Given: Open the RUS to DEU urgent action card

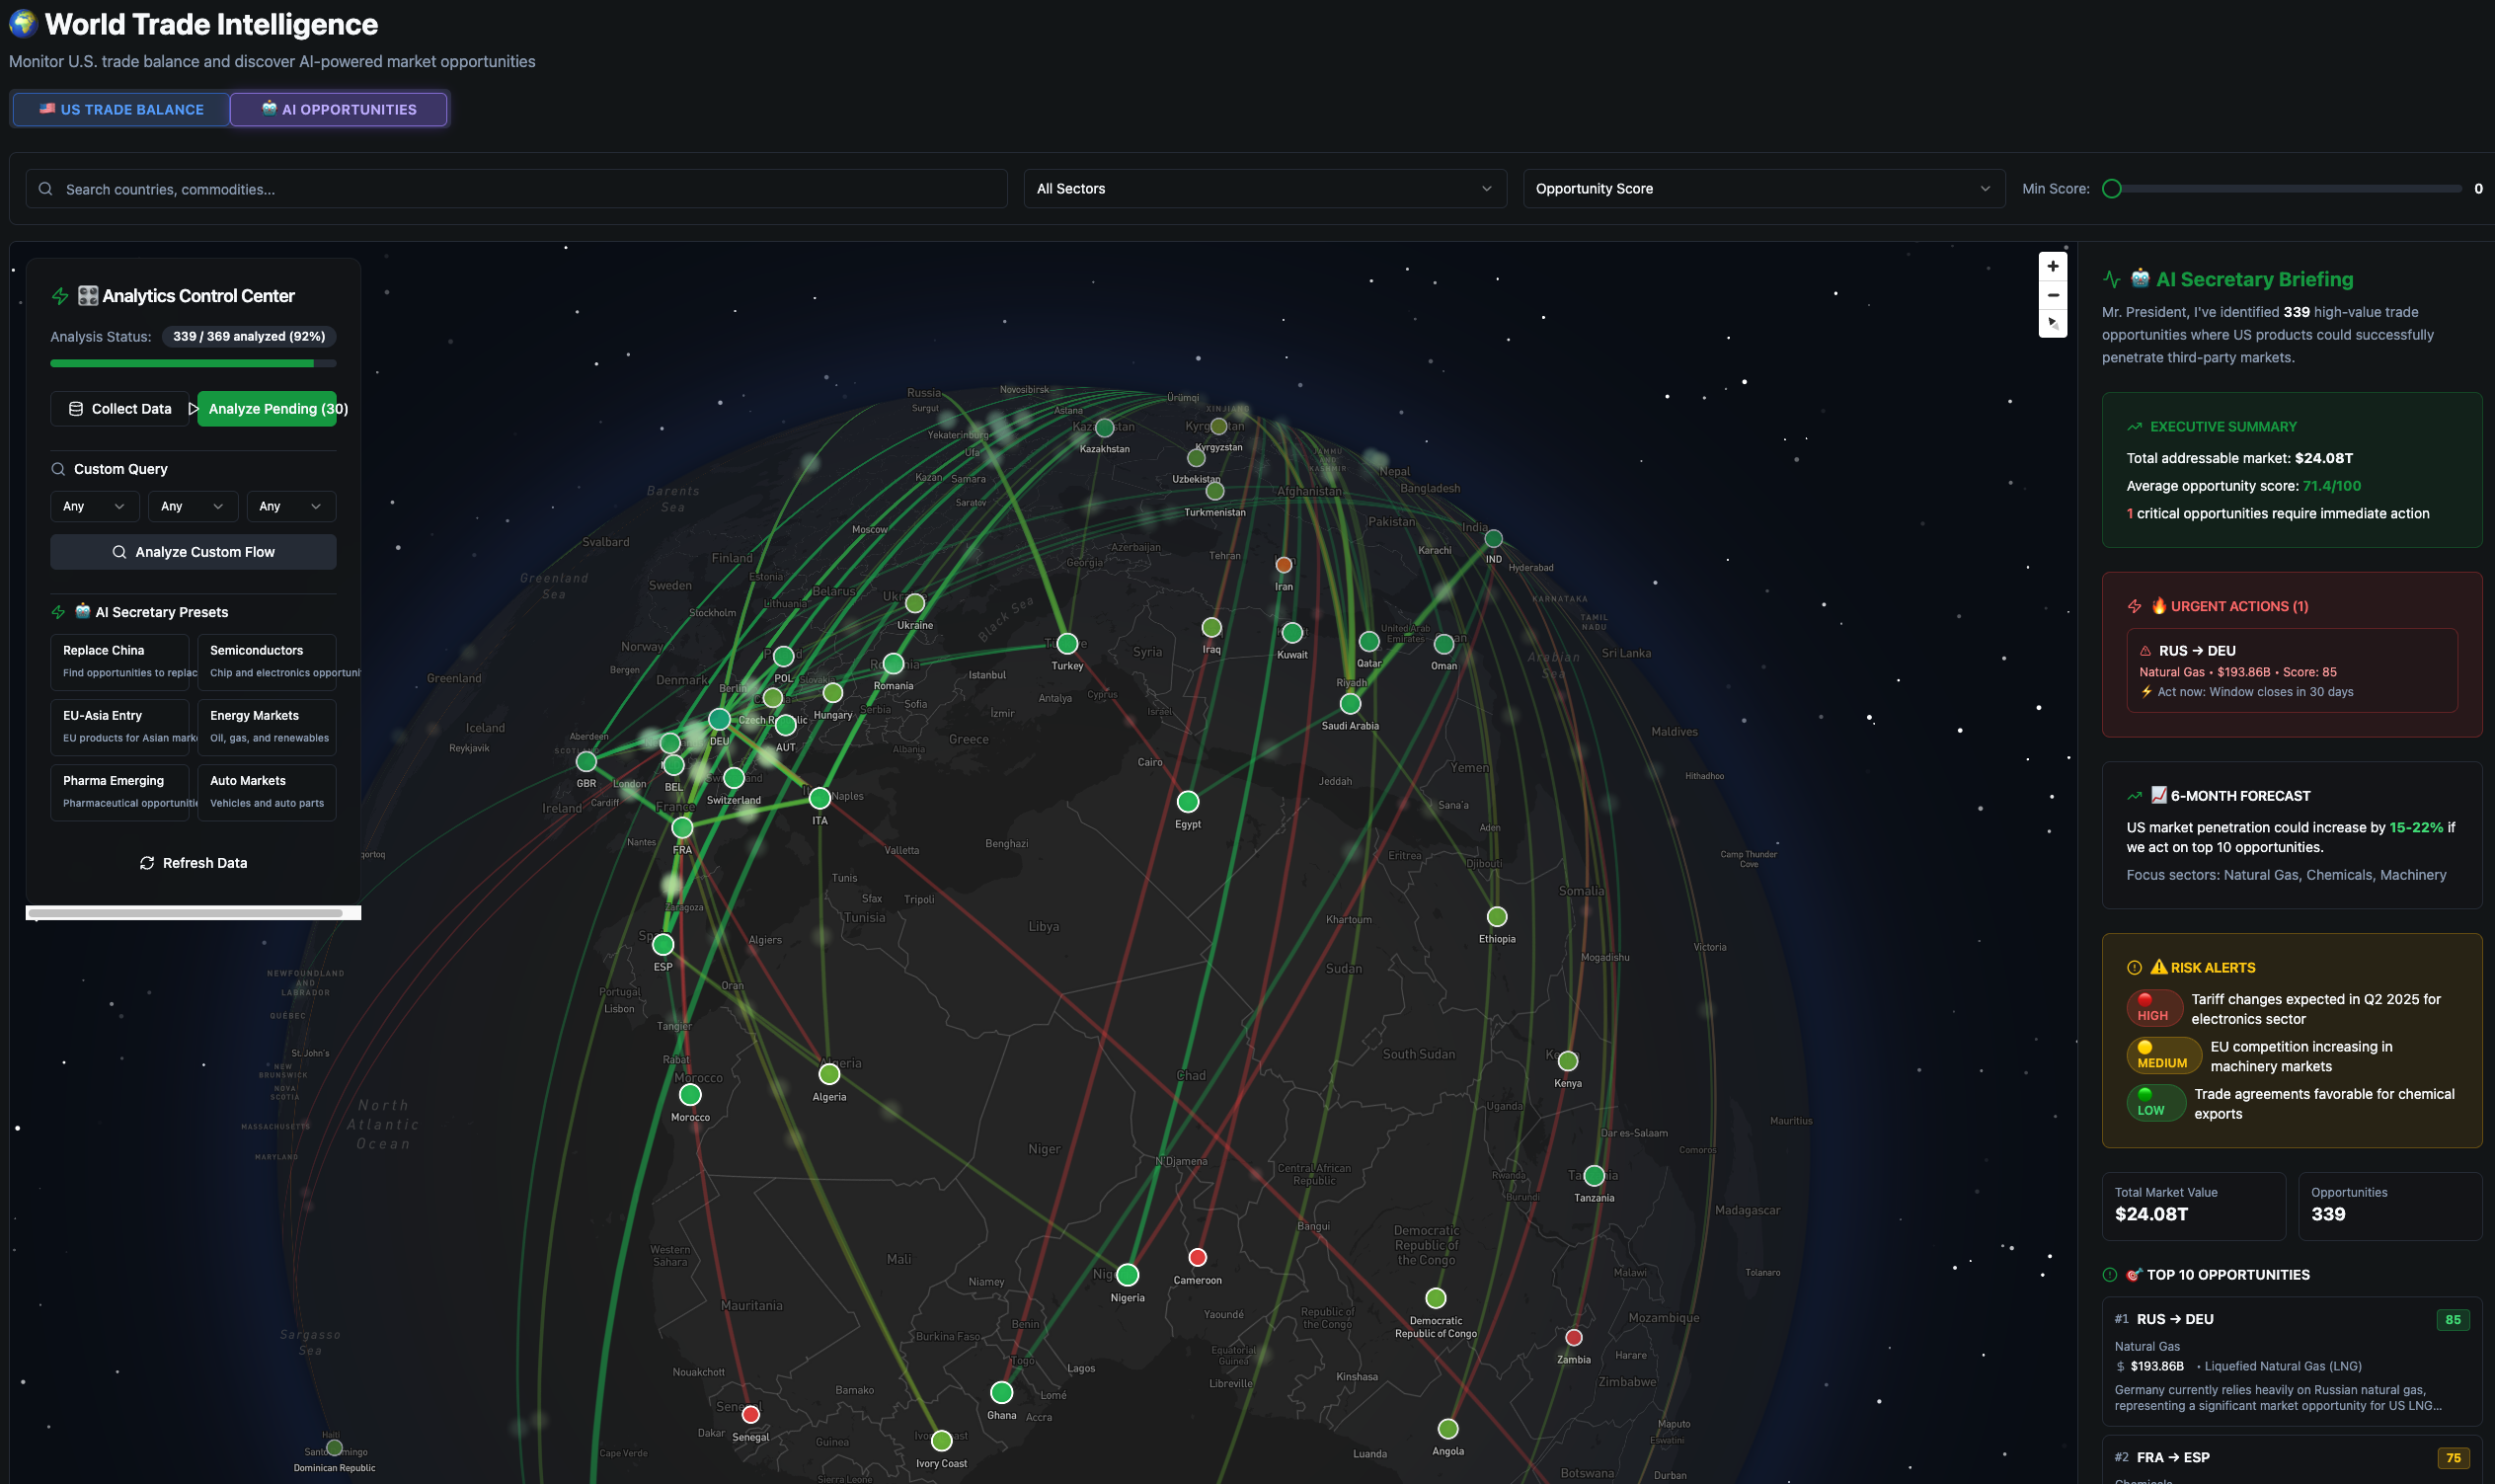Looking at the screenshot, I should click(x=2292, y=670).
